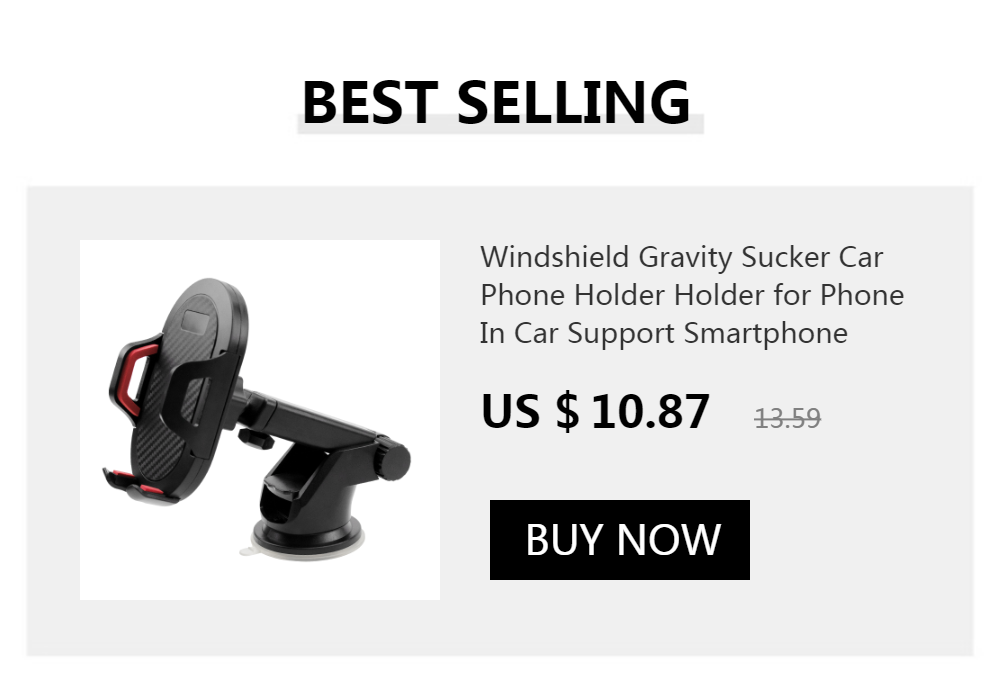Click the 'US $' currency label

pyautogui.click(x=530, y=411)
